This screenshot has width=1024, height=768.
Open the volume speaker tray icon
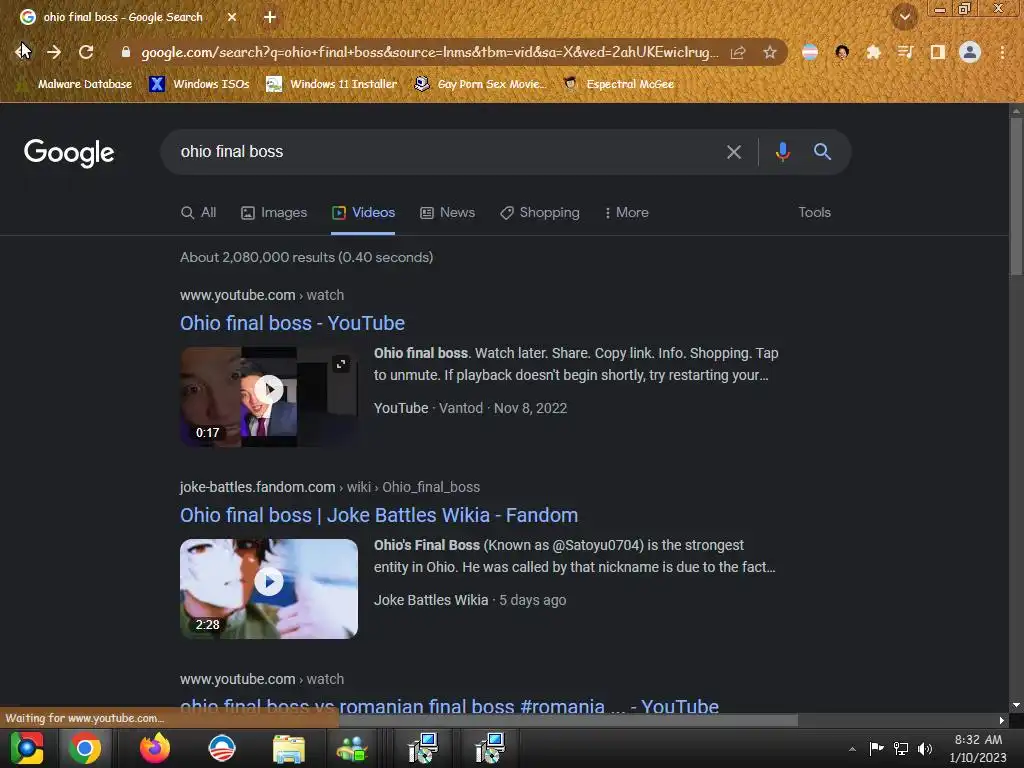click(925, 748)
